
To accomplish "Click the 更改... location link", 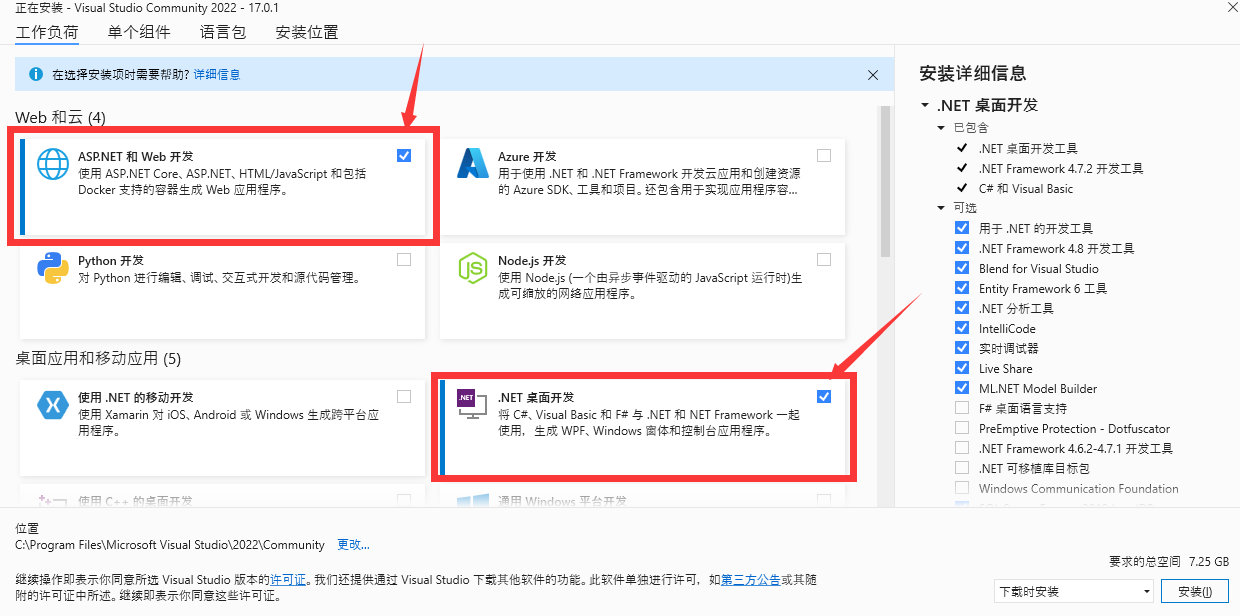I will pos(353,545).
